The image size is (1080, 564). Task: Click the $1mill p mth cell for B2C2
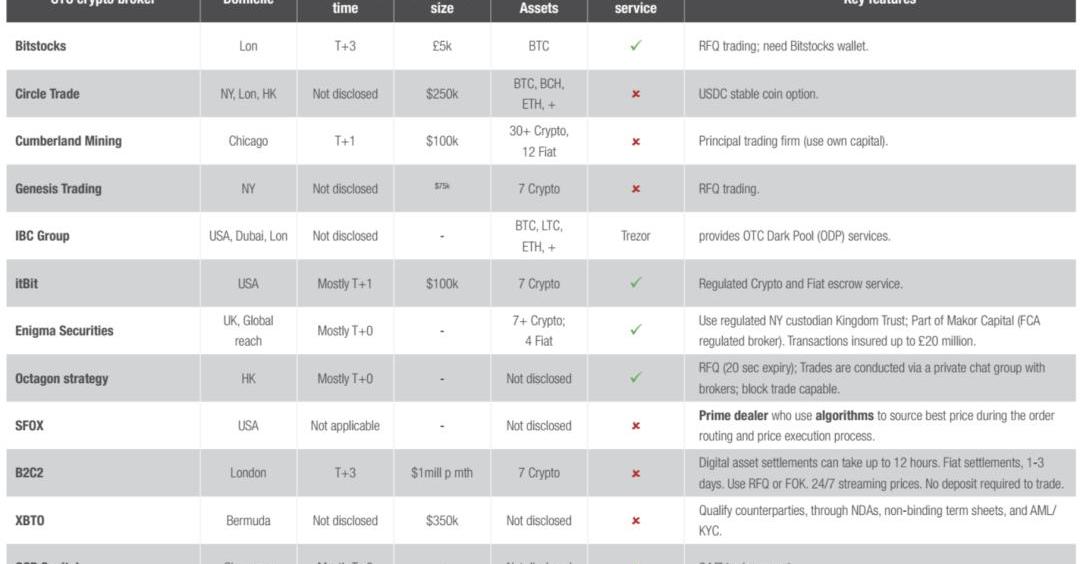pos(442,473)
